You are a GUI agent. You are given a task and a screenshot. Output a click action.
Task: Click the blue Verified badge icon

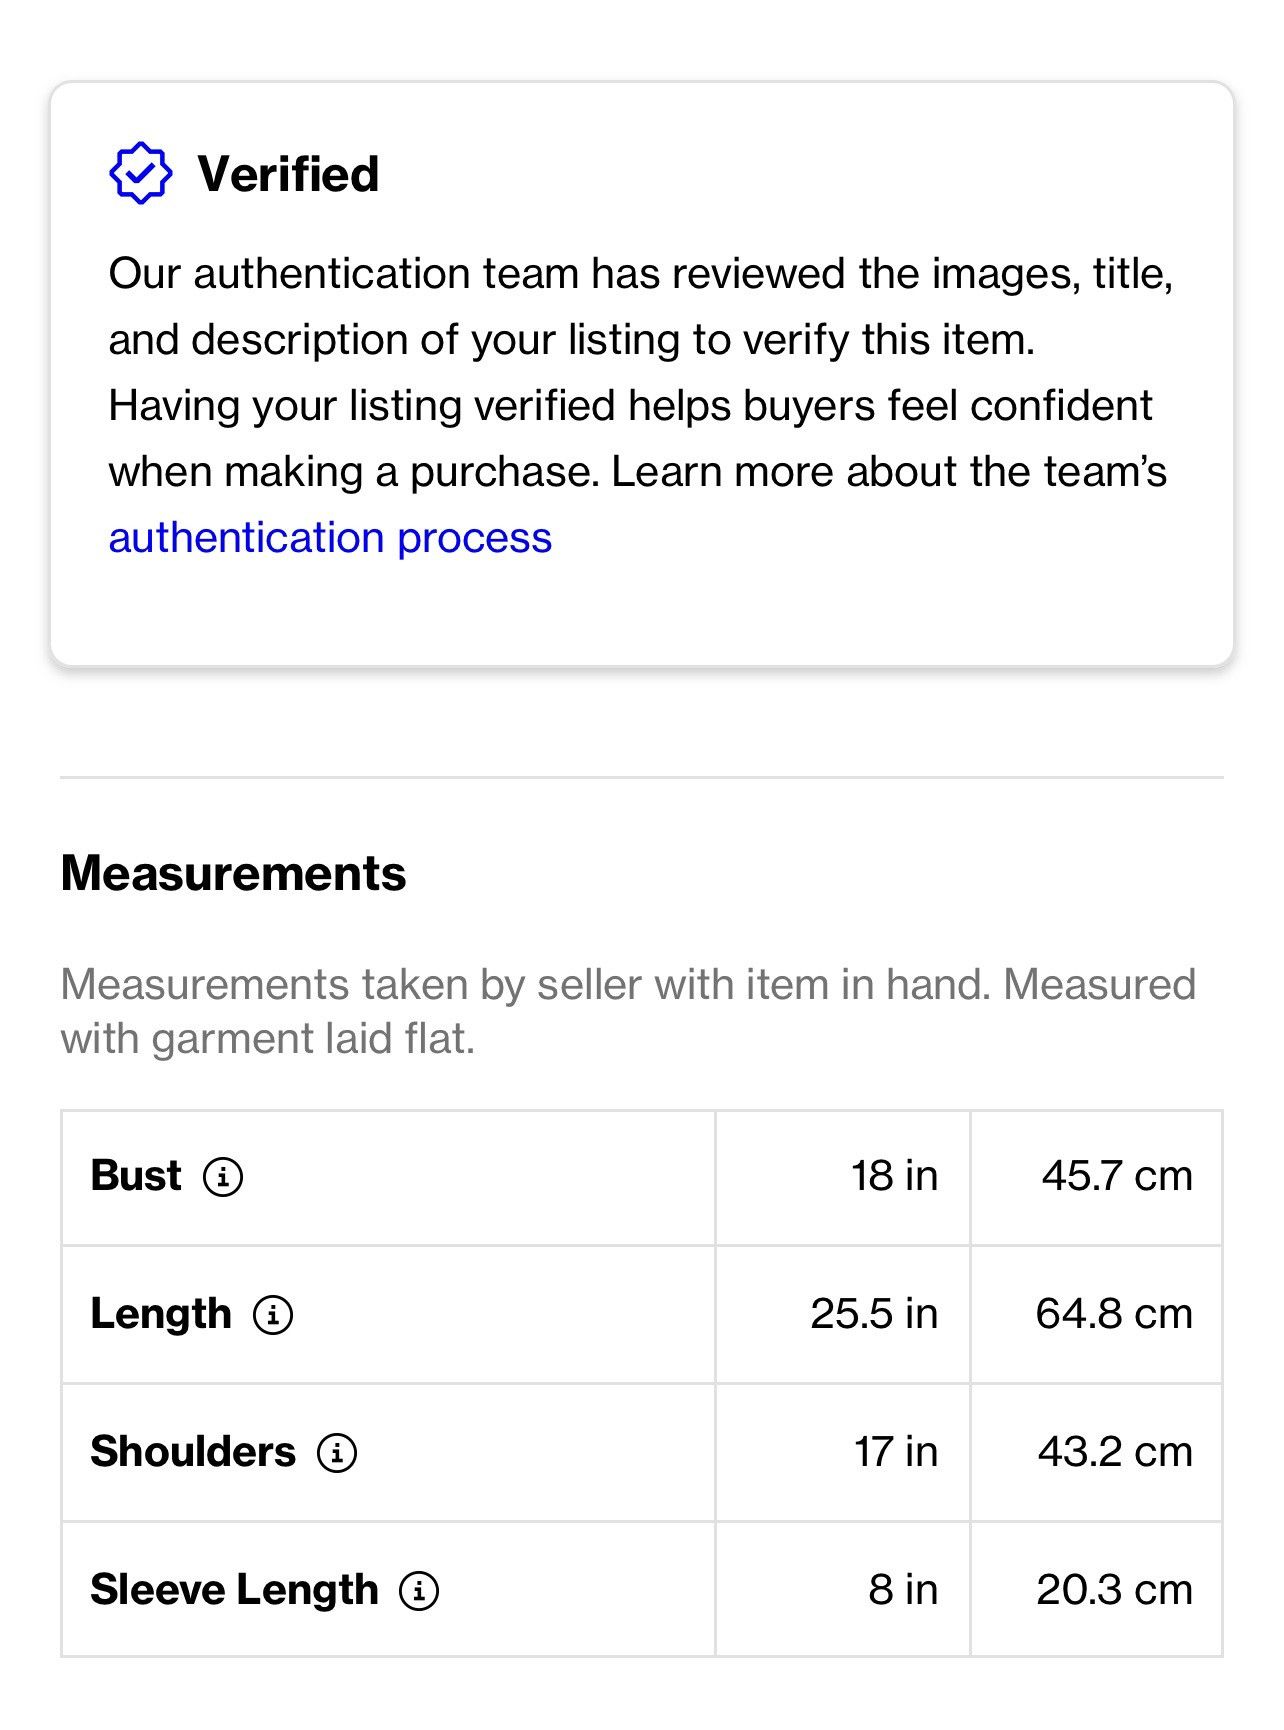pos(140,174)
